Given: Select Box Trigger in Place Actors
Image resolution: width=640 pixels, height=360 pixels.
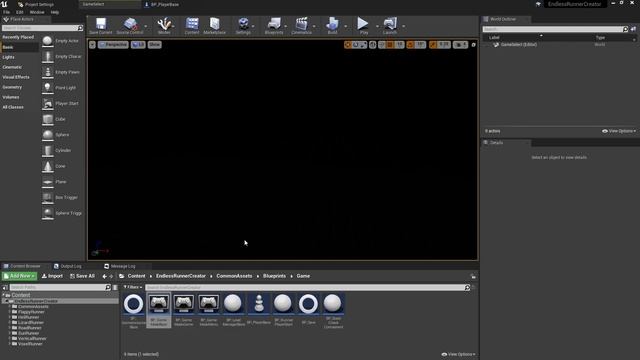Looking at the screenshot, I should [61, 197].
